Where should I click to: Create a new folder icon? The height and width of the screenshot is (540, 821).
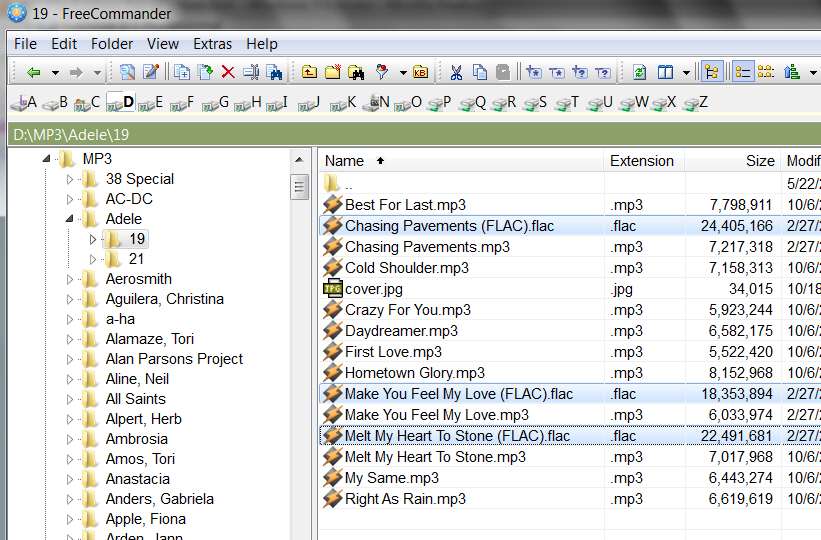[x=333, y=72]
